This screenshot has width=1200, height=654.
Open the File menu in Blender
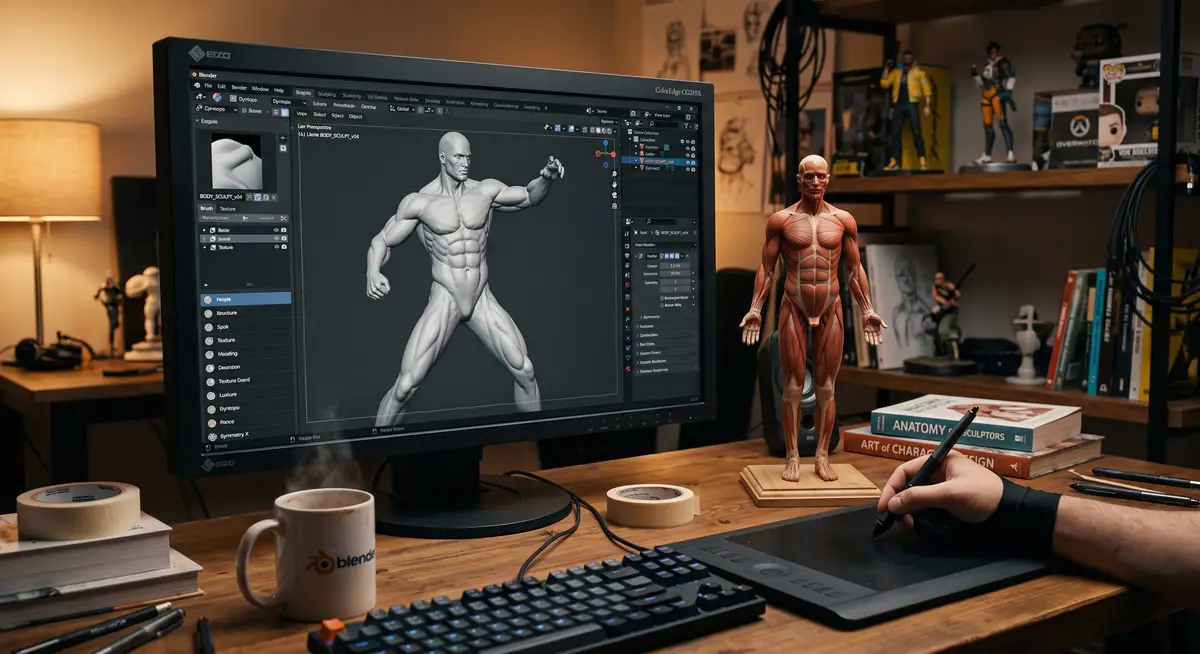(208, 86)
